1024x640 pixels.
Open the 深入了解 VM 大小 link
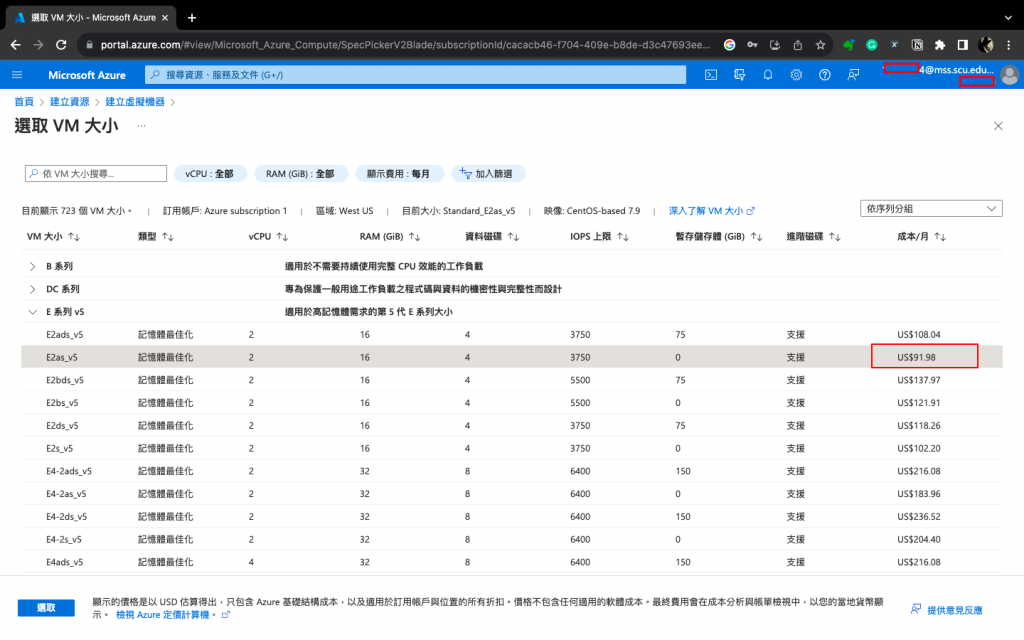[x=711, y=211]
